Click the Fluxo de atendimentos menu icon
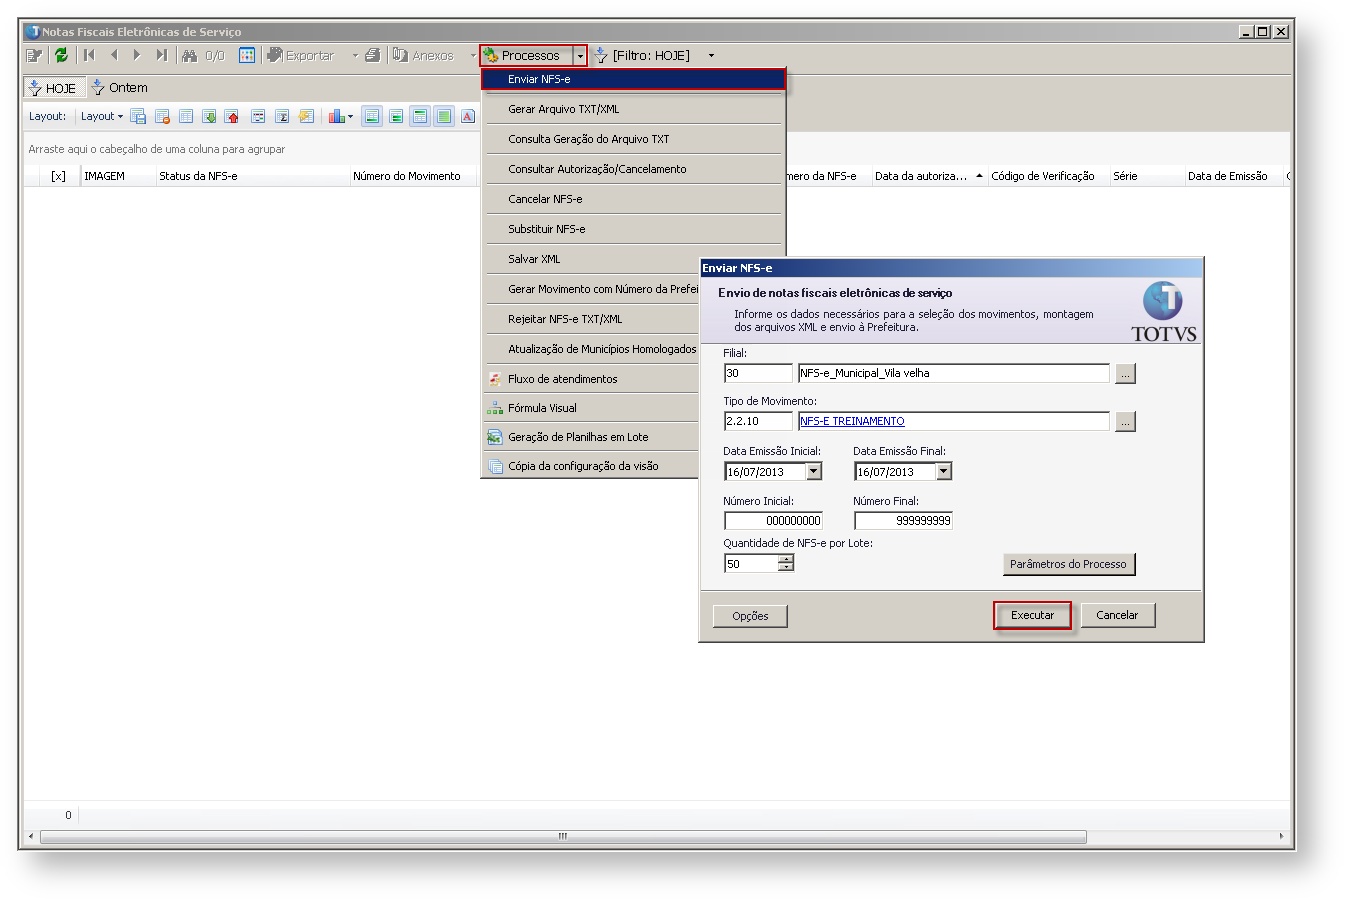Viewport: 1345px width, 900px height. (495, 379)
